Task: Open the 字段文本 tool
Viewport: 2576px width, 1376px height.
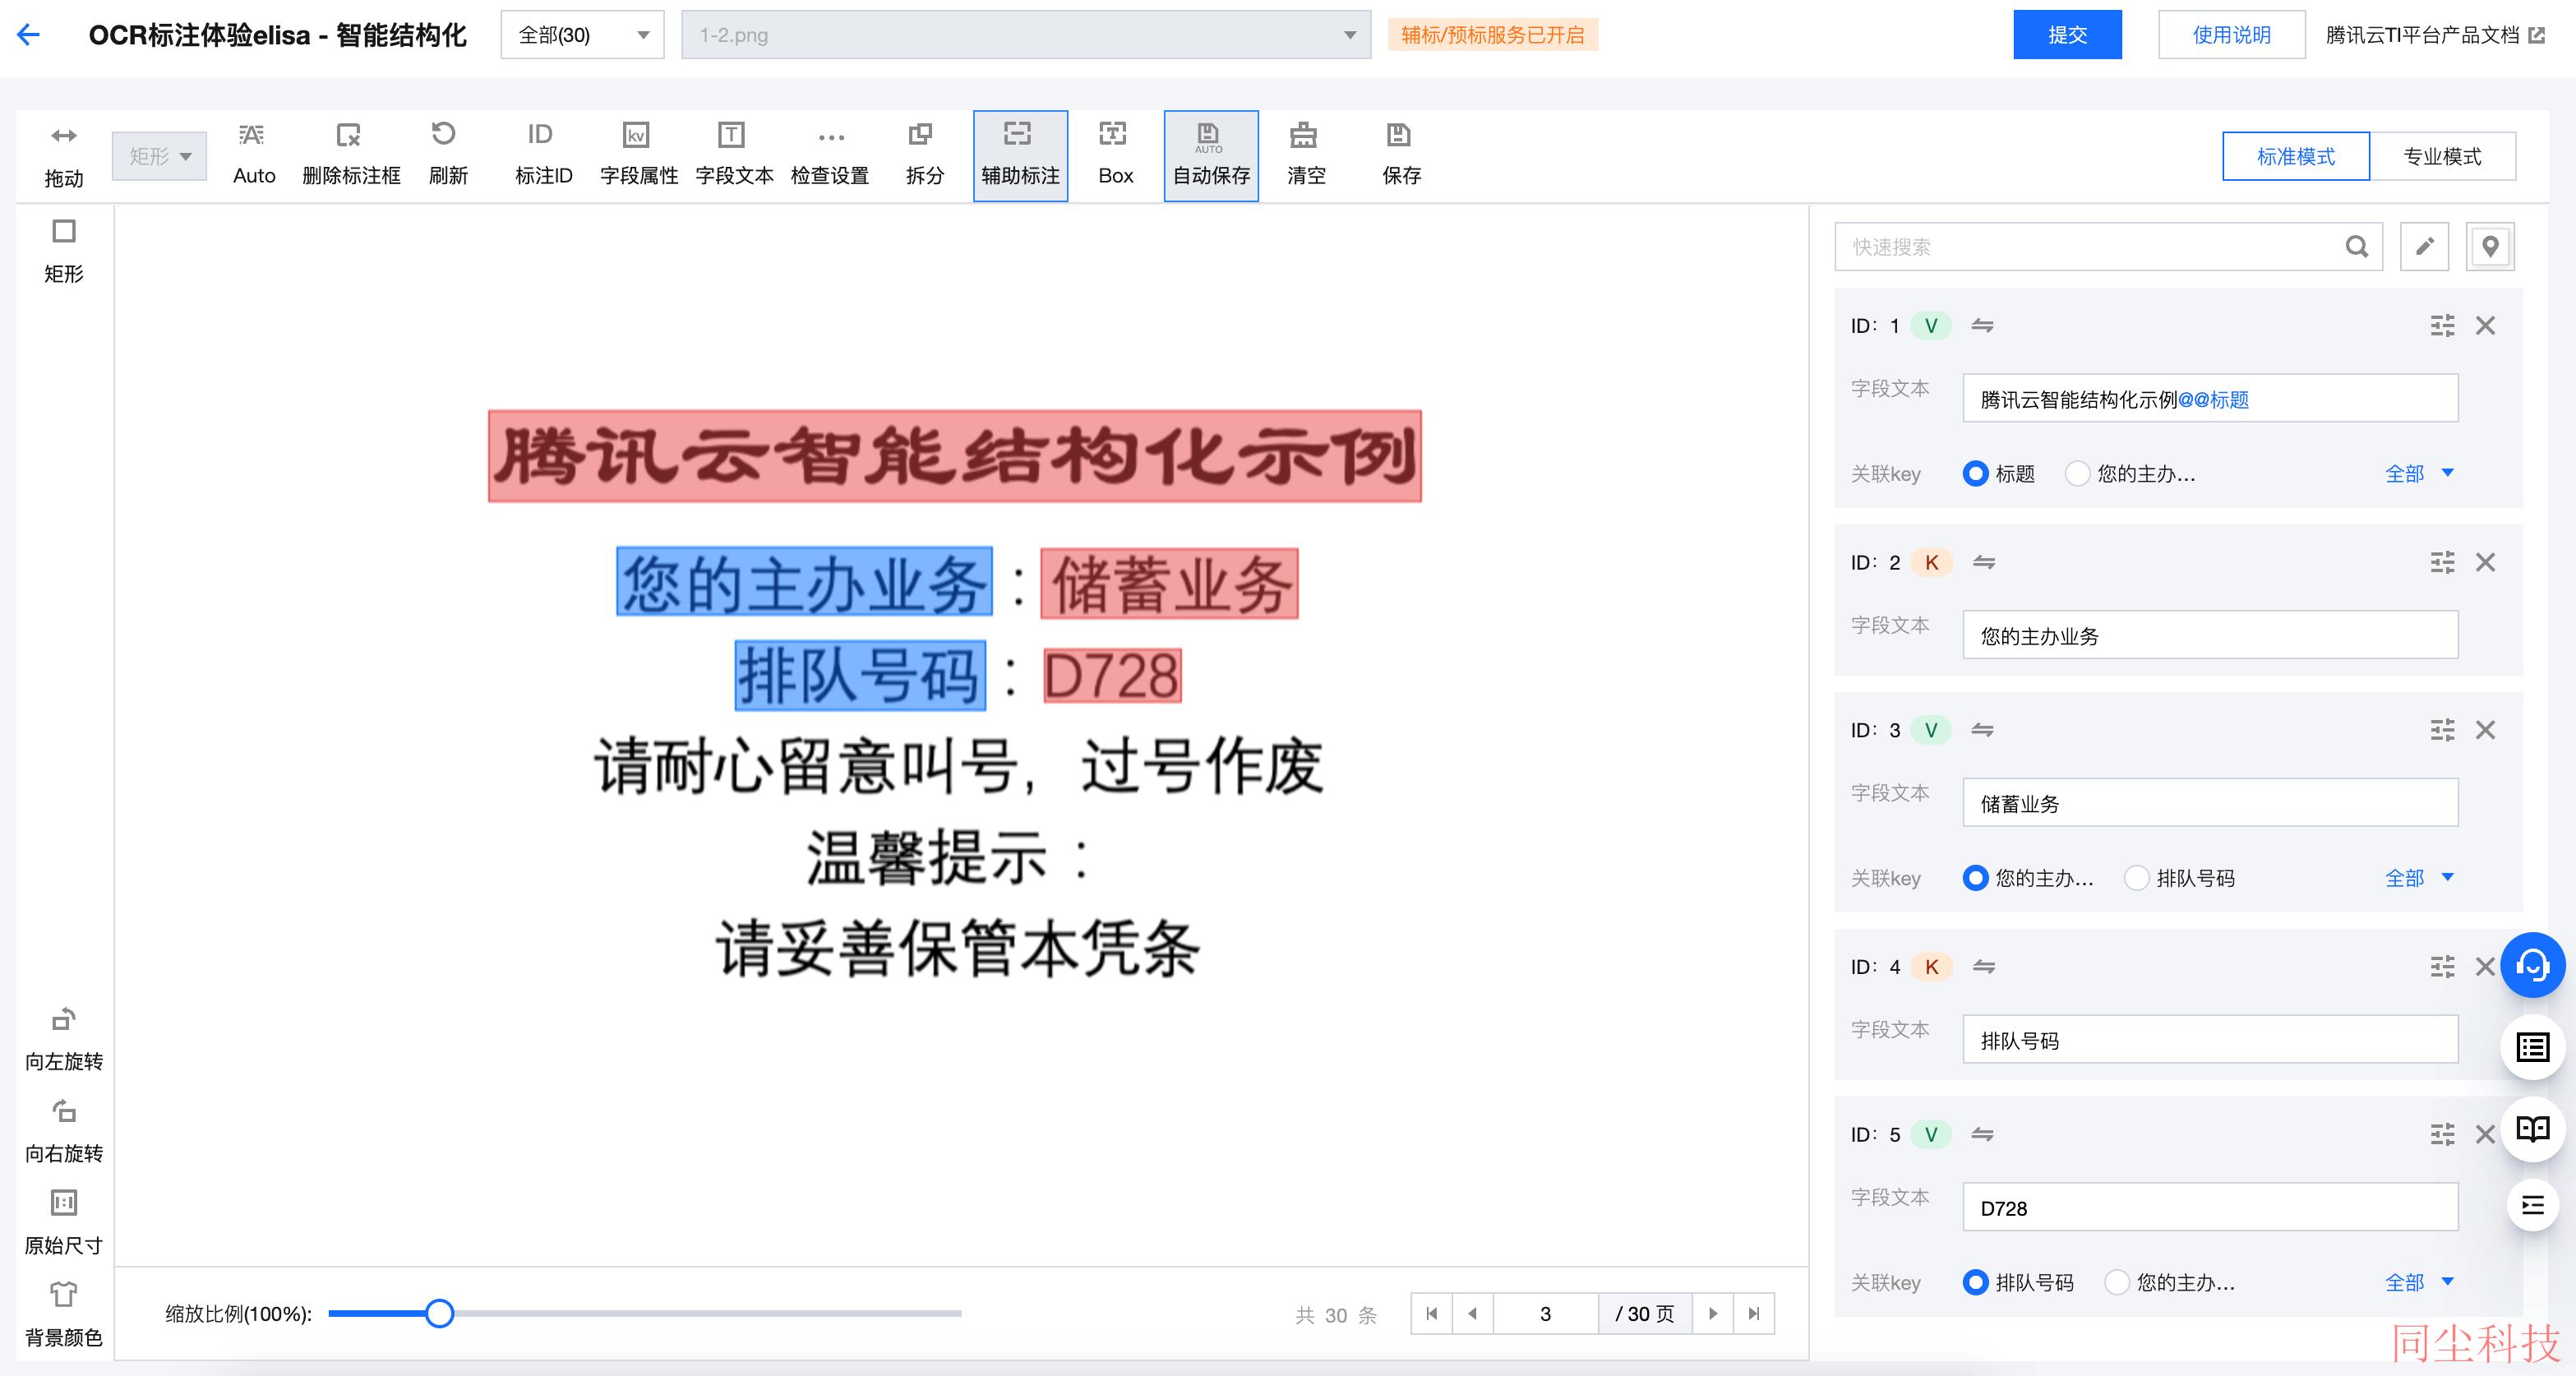Action: click(x=734, y=156)
